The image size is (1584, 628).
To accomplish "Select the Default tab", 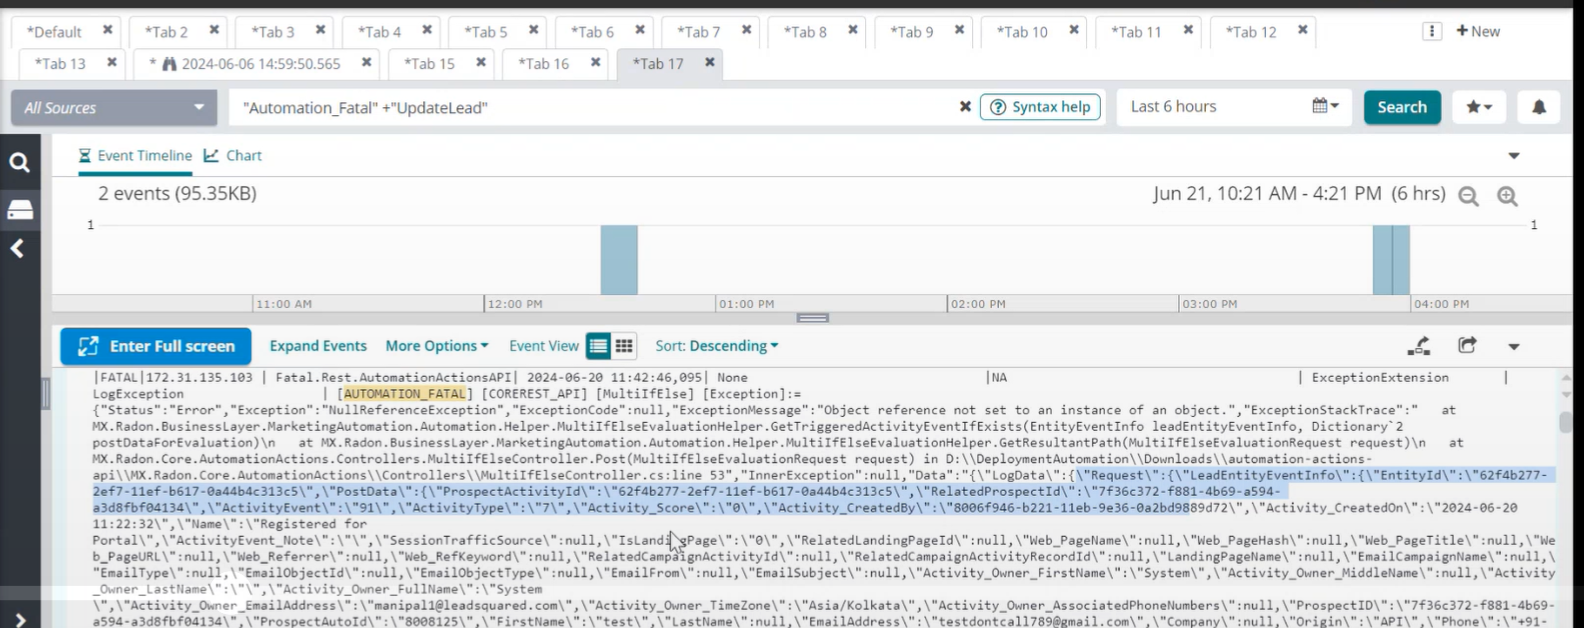I will 54,32.
